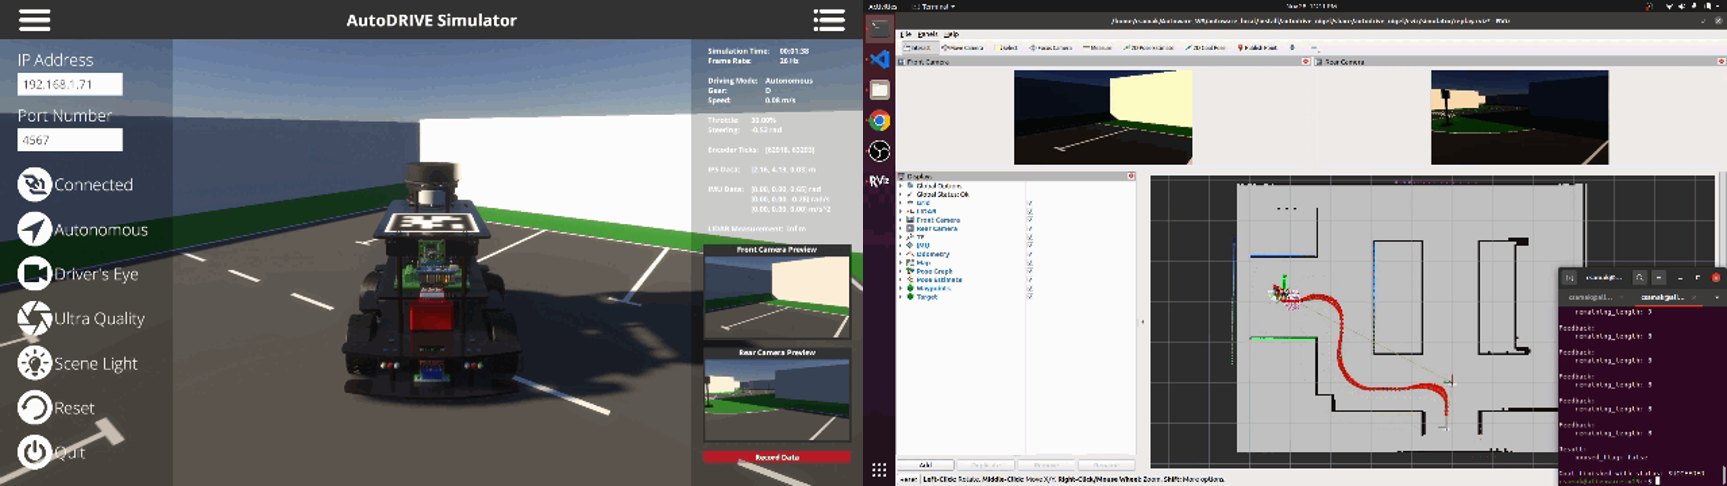Image resolution: width=1727 pixels, height=486 pixels.
Task: Open the list menu beside AutoDRIVE Simulator title
Action: point(829,20)
